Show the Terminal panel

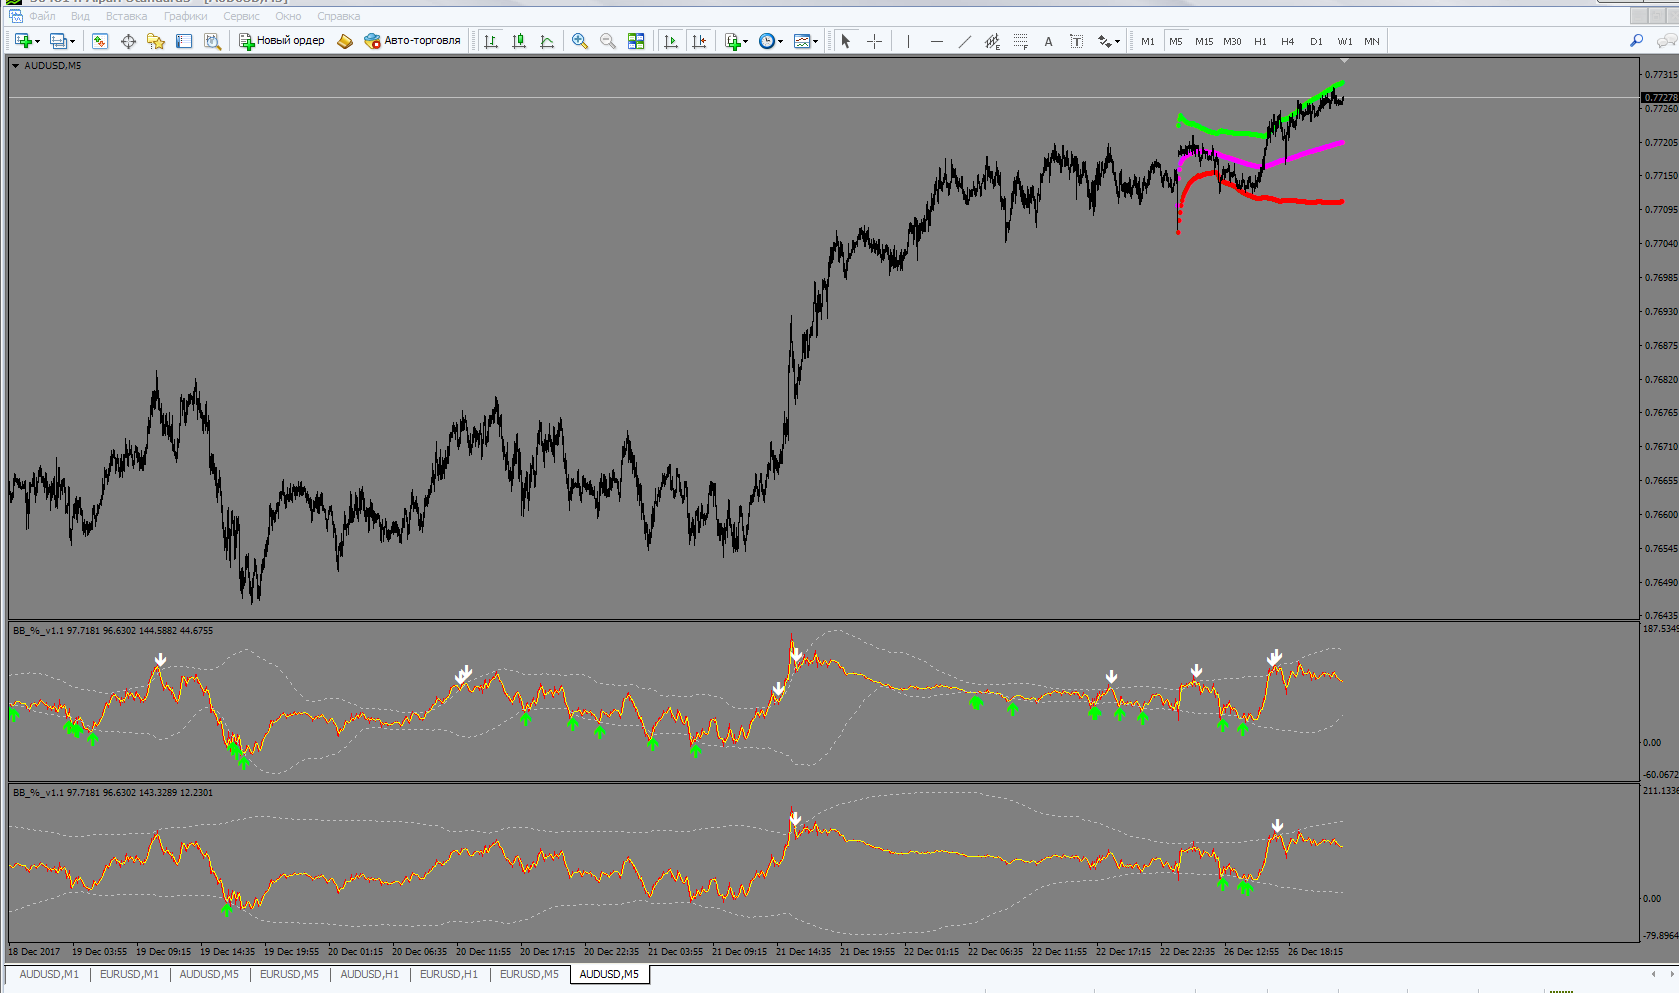click(x=184, y=41)
